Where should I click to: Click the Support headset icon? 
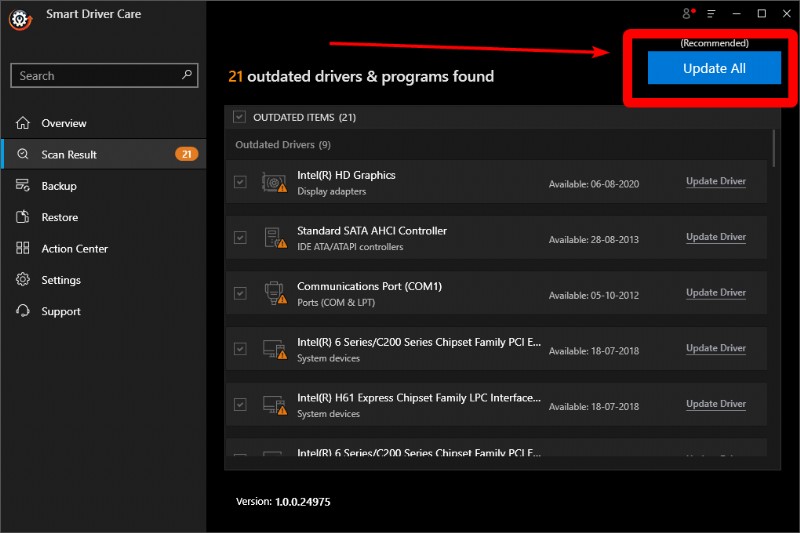(x=22, y=311)
